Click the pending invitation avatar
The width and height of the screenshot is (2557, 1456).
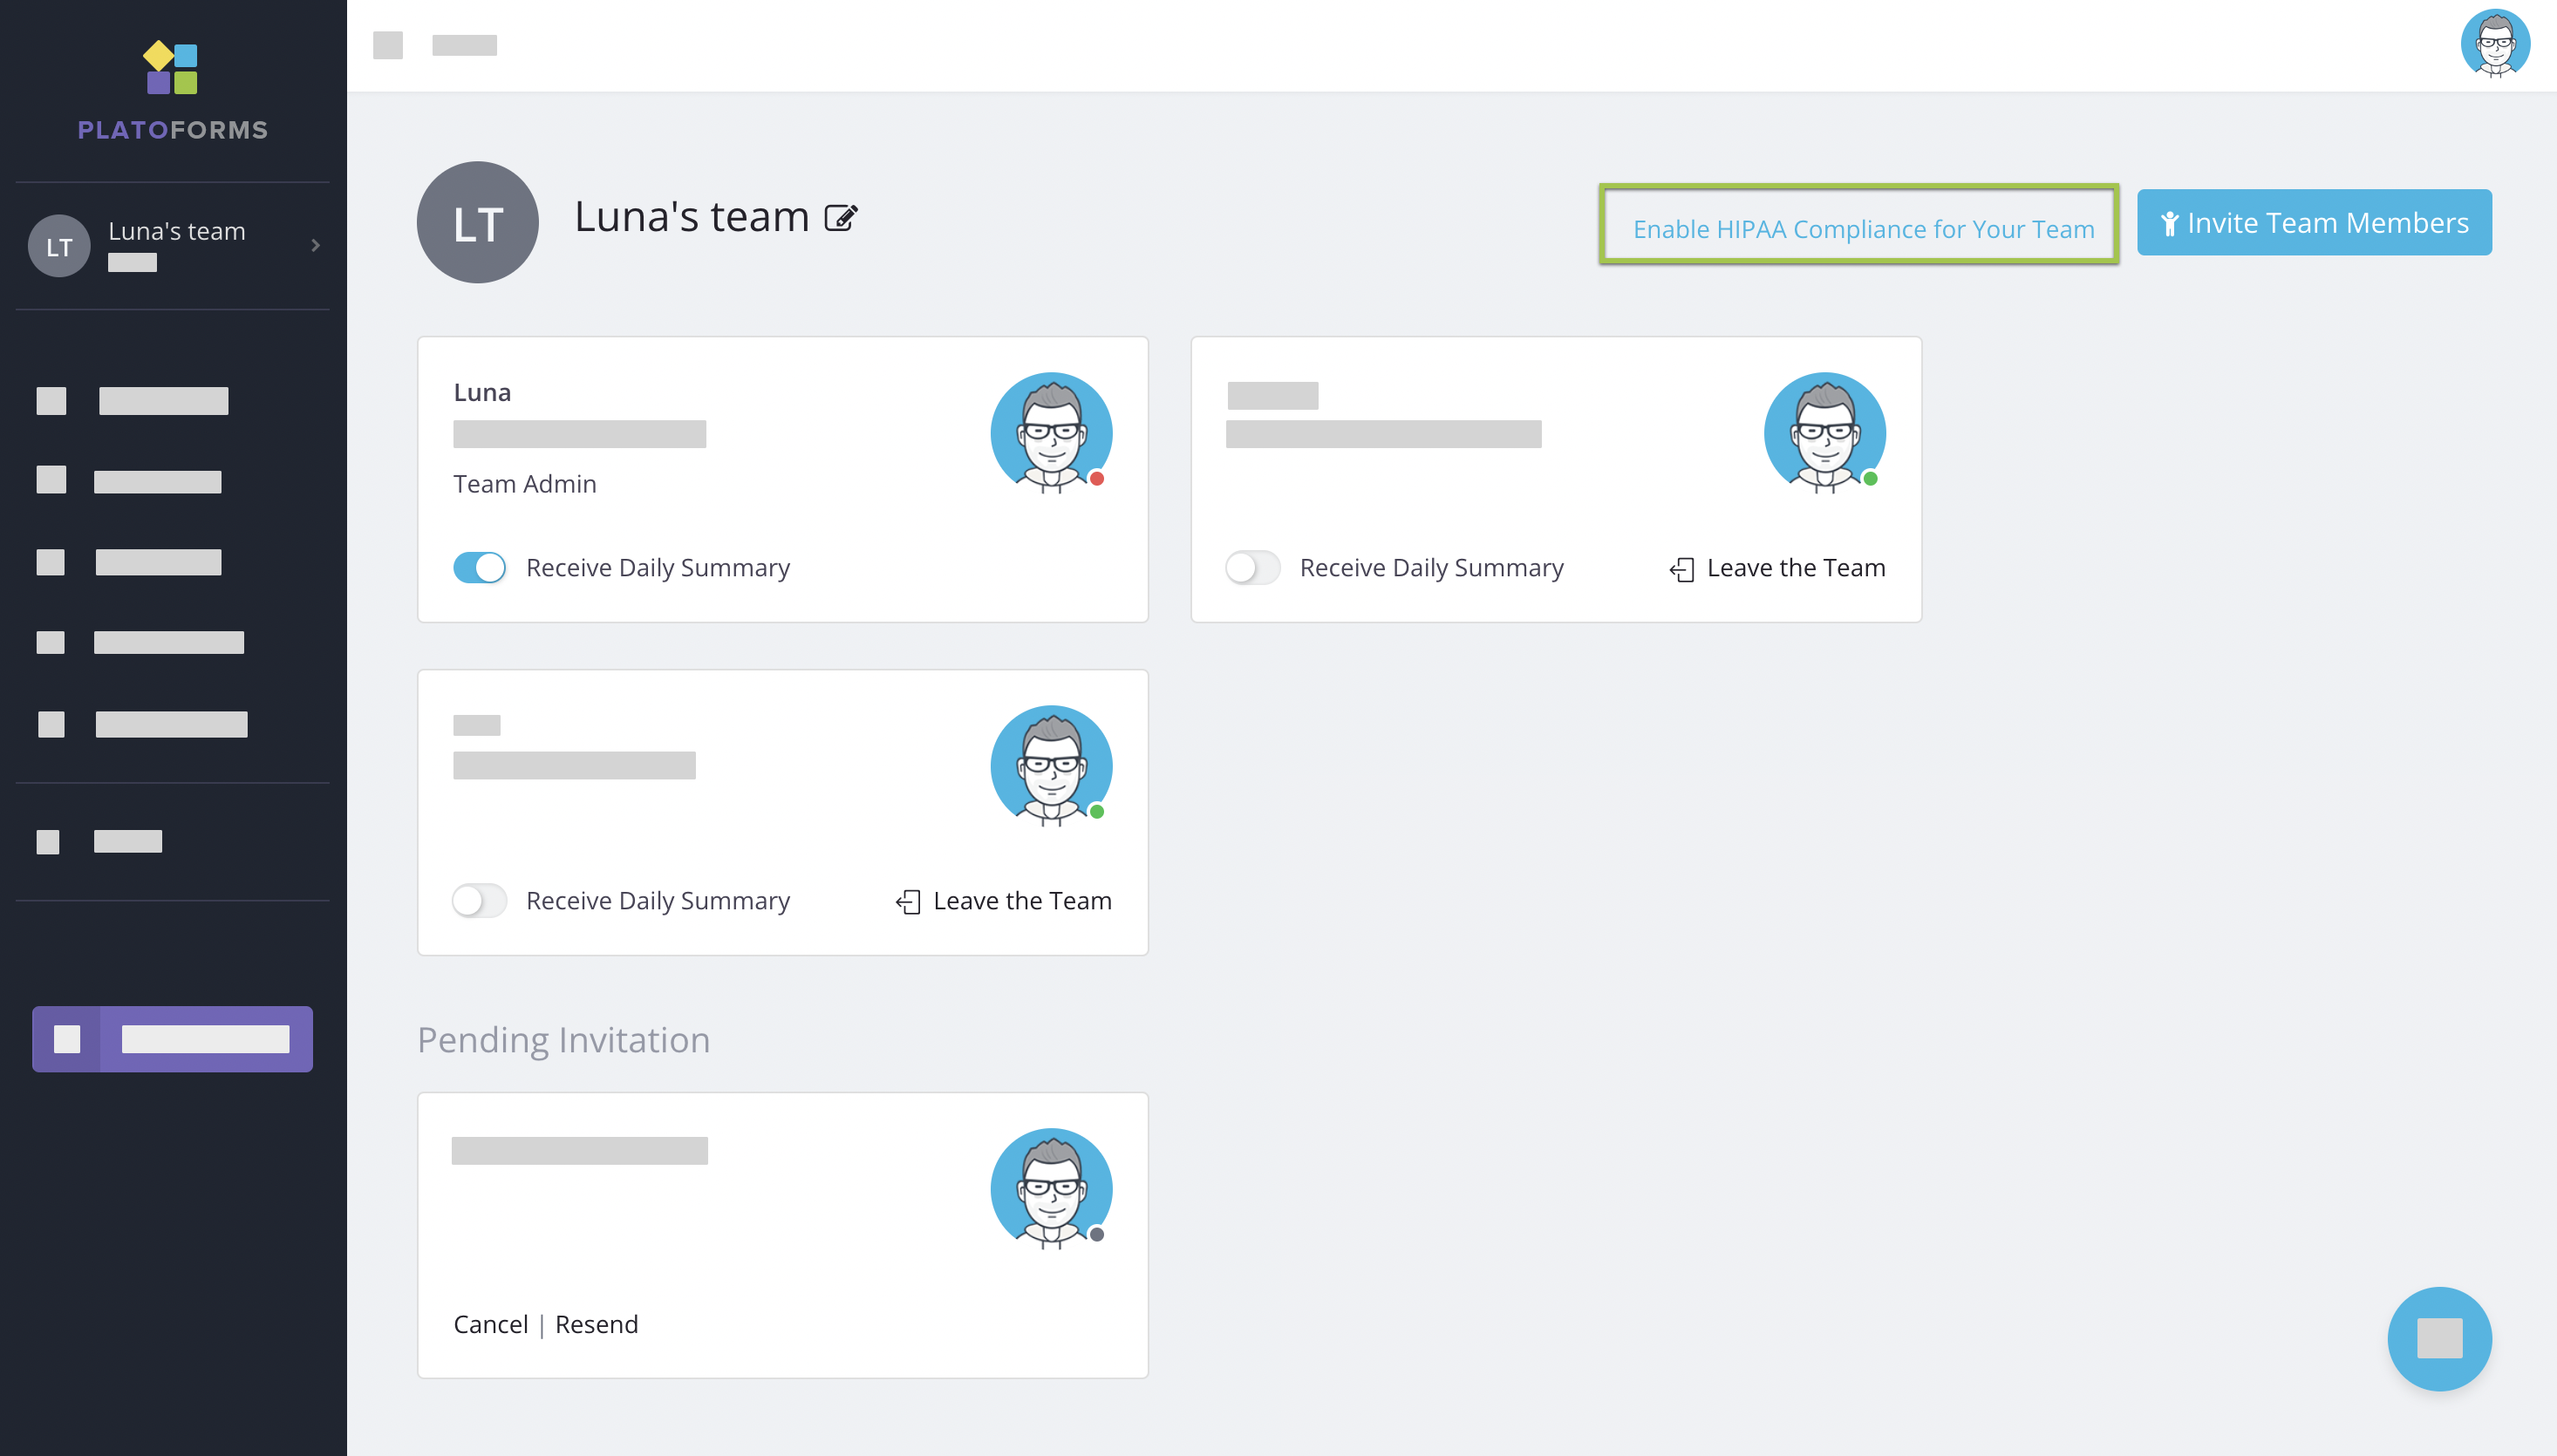(x=1051, y=1189)
